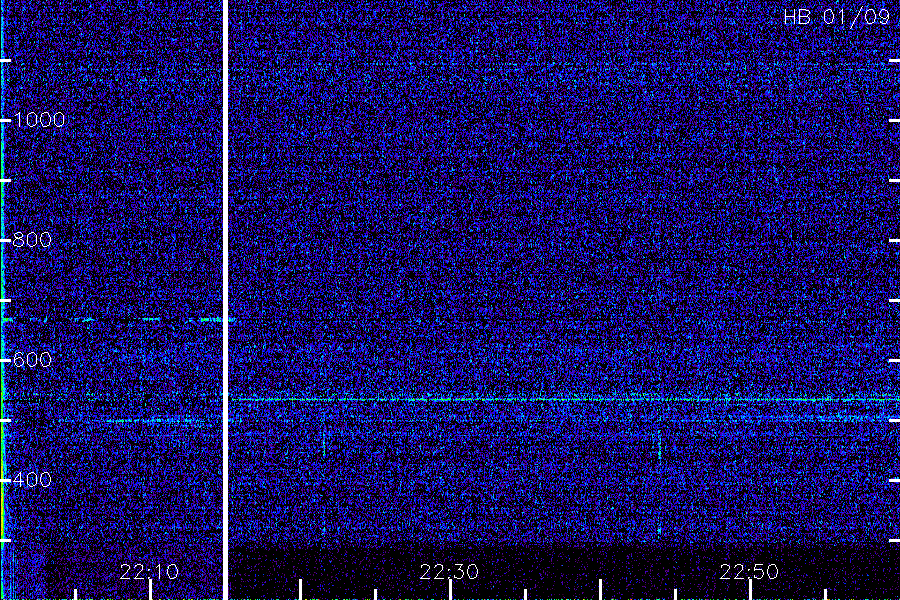The image size is (900, 600).
Task: Click the 800 frequency axis label
Action: [x=32, y=239]
